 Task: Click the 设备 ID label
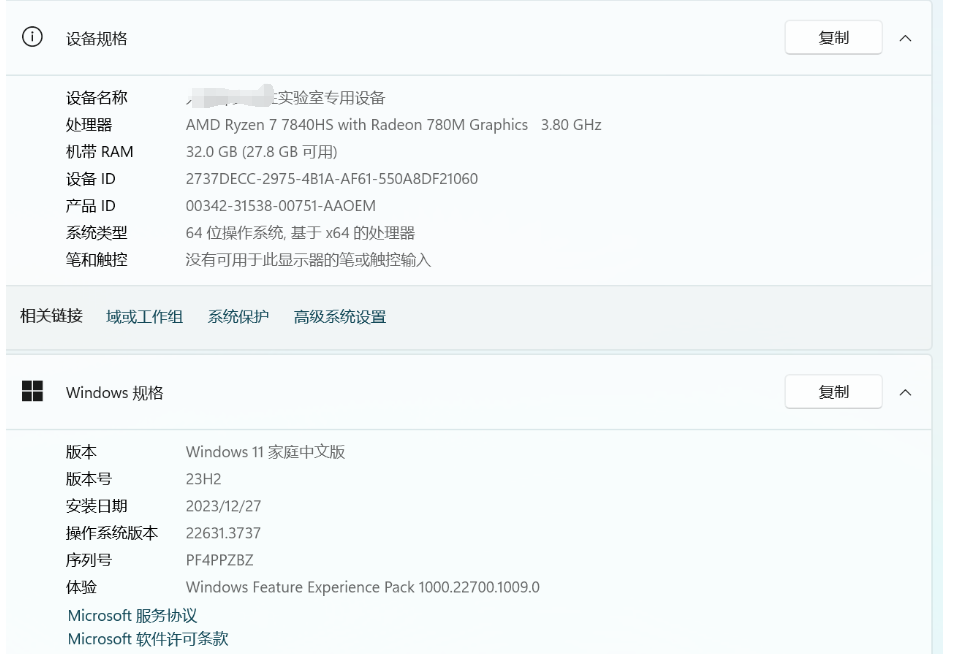(90, 179)
